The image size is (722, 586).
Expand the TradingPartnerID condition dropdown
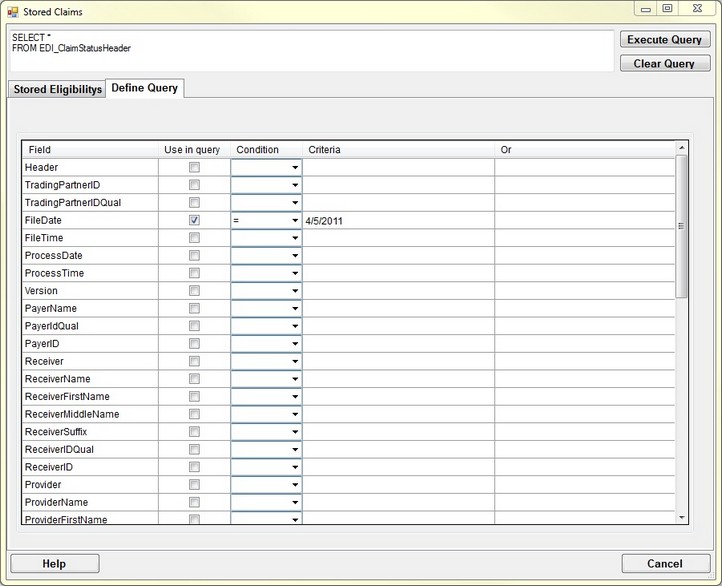pos(295,185)
